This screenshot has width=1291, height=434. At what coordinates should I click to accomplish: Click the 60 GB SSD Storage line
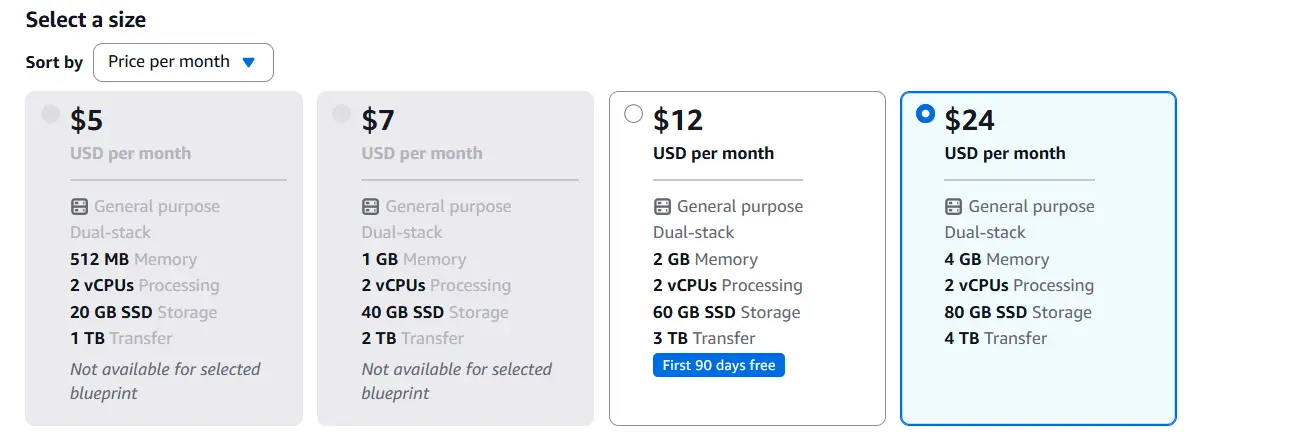point(727,312)
